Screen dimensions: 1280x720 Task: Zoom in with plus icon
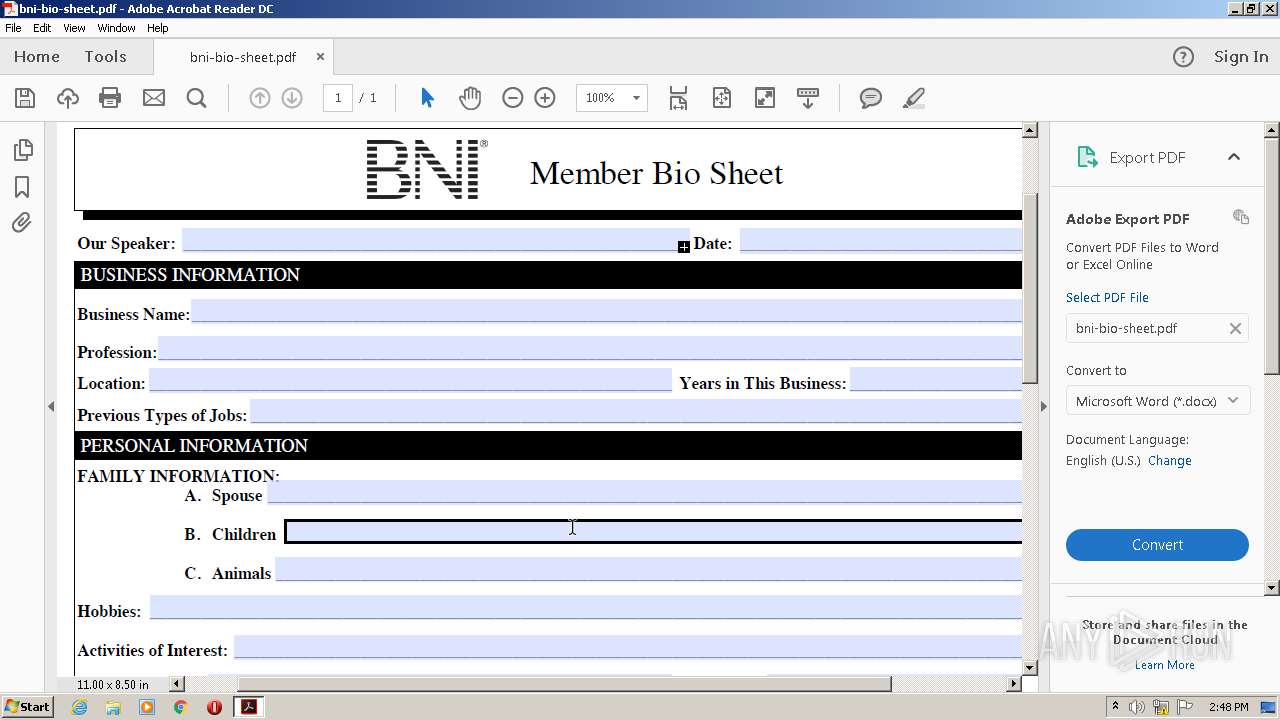pos(545,98)
